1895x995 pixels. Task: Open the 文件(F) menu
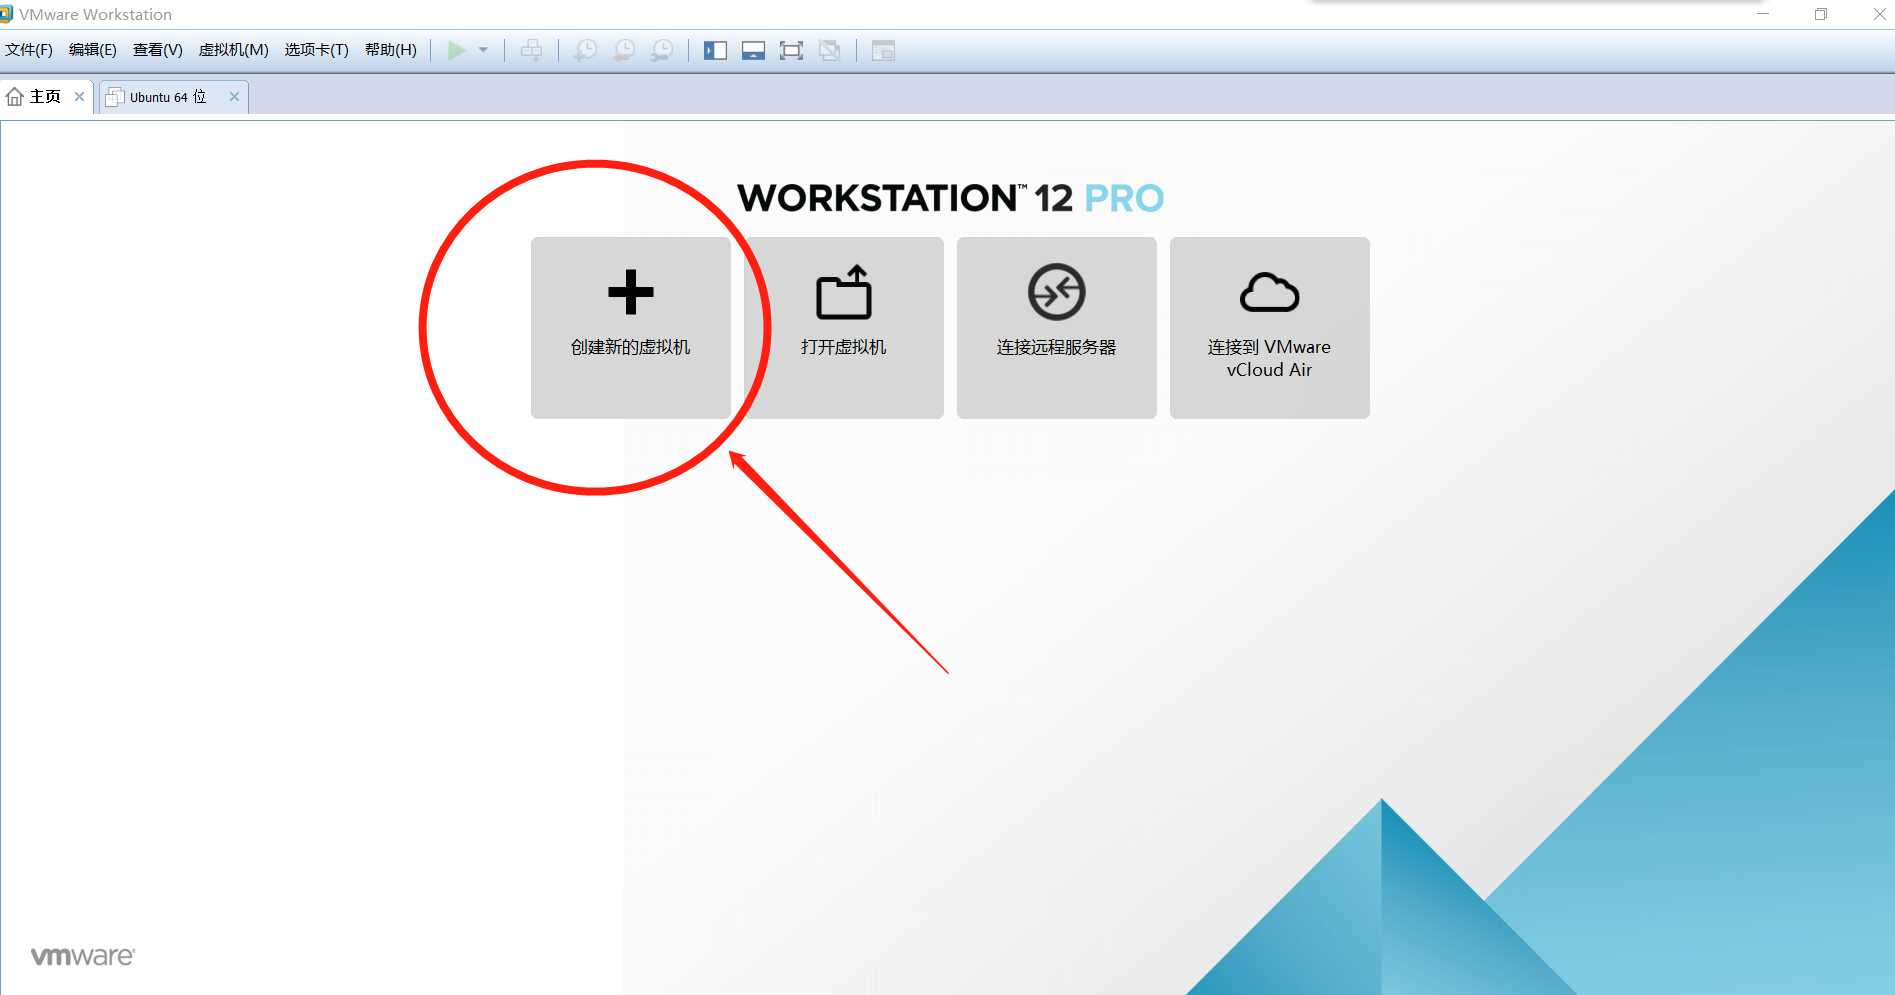[x=29, y=50]
